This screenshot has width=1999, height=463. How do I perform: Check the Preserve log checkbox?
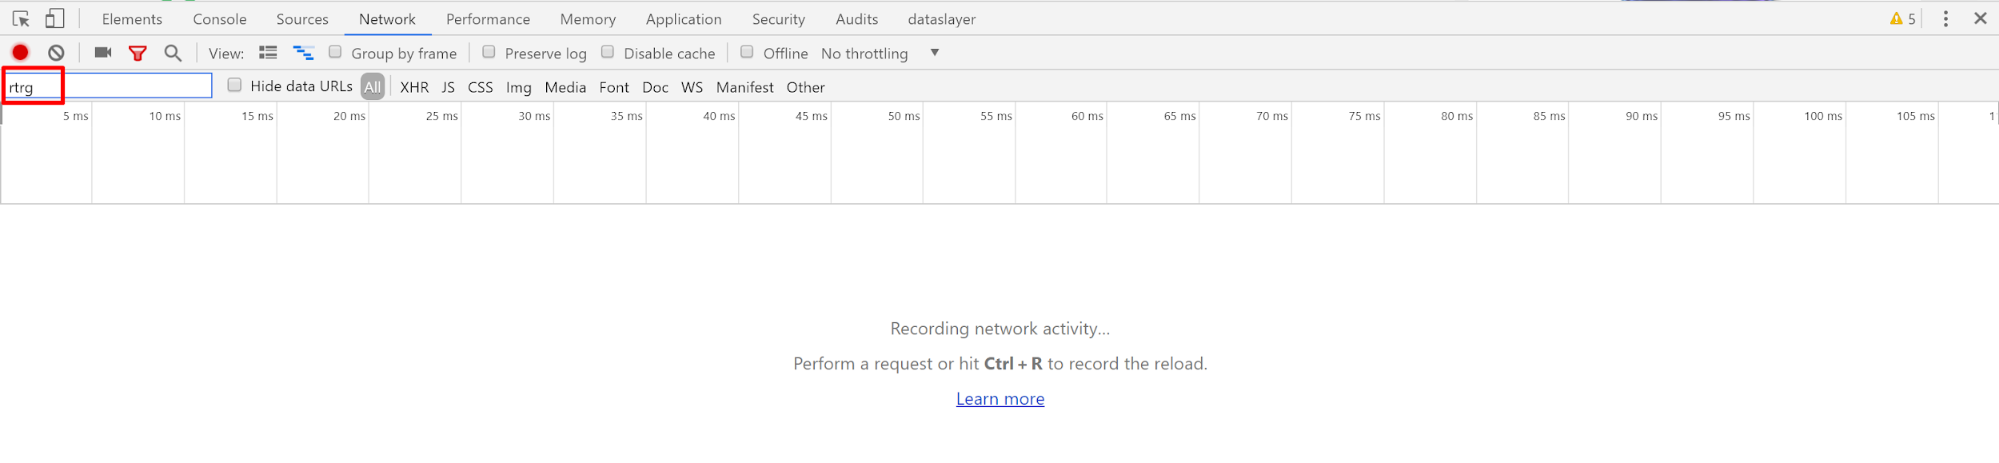(x=489, y=52)
